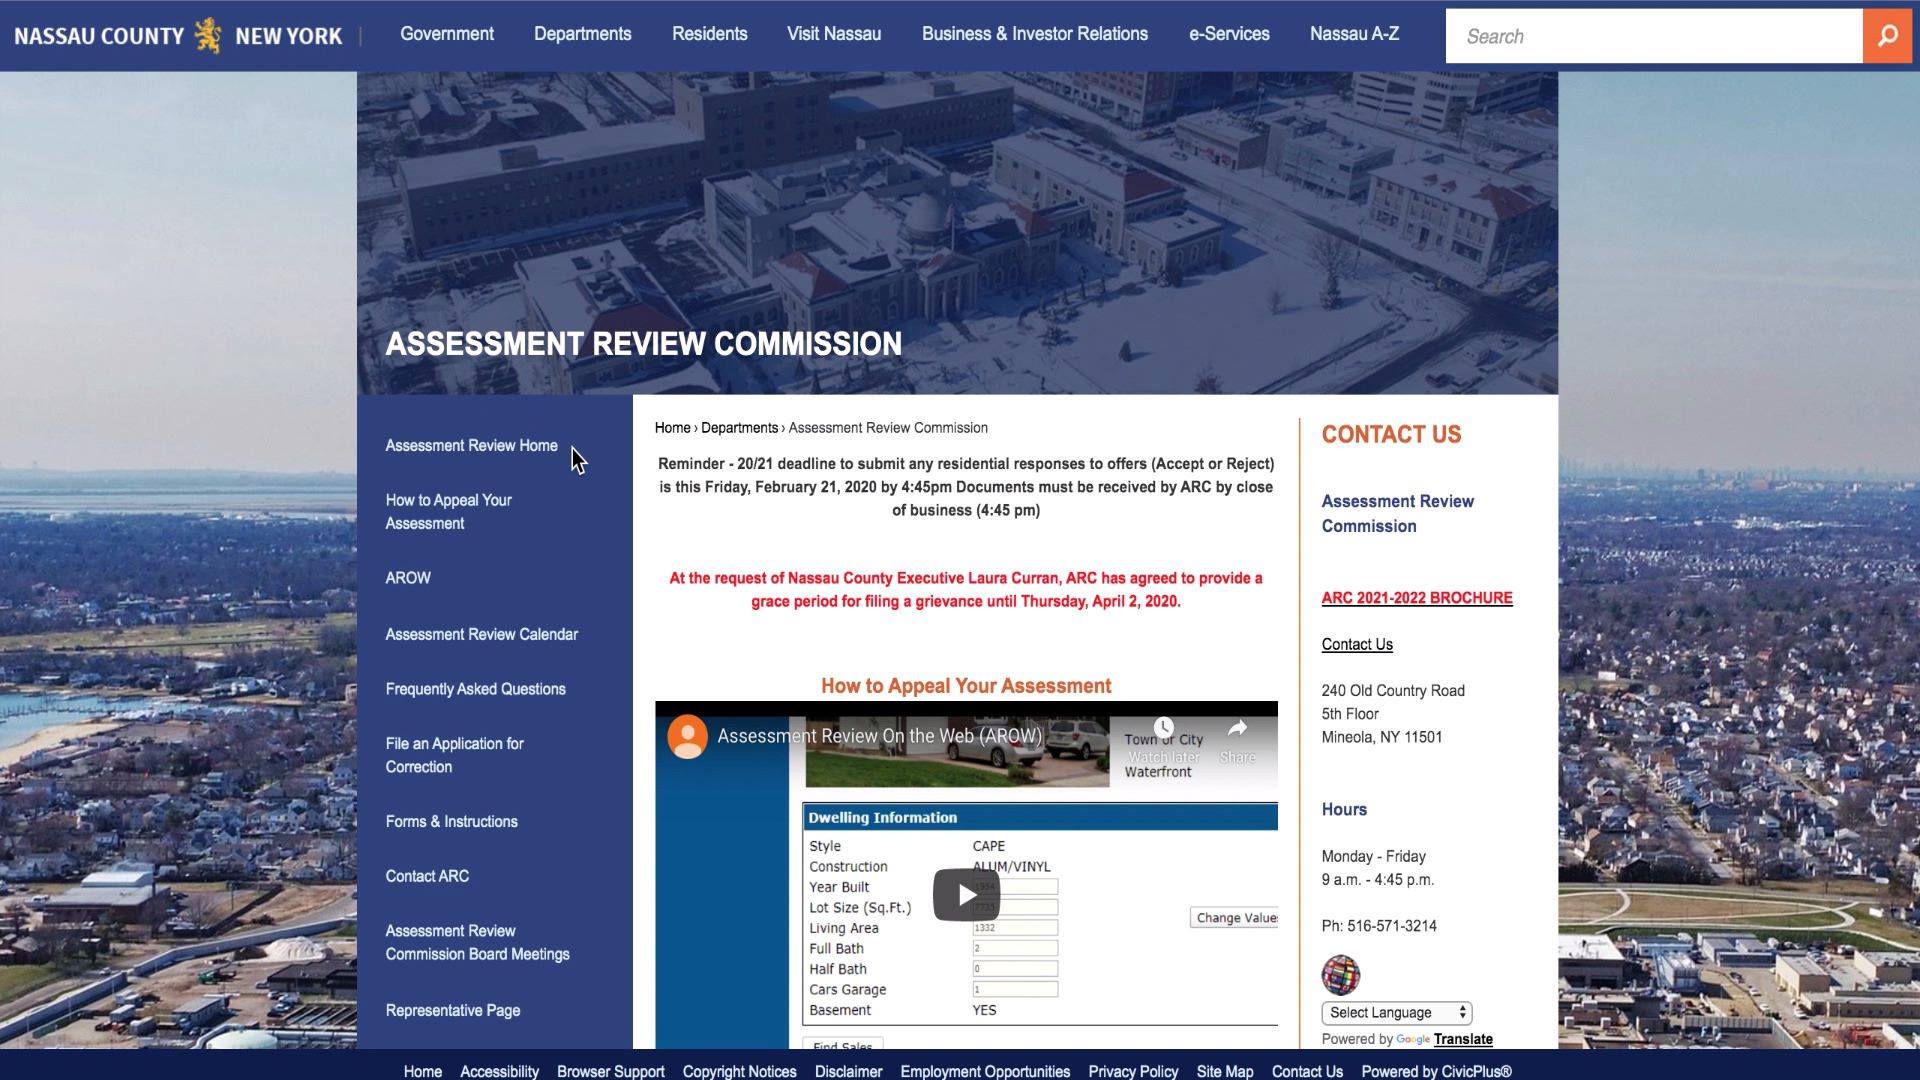Click the Mineola, NY 11501 address line
This screenshot has height=1080, width=1920.
coord(1382,738)
